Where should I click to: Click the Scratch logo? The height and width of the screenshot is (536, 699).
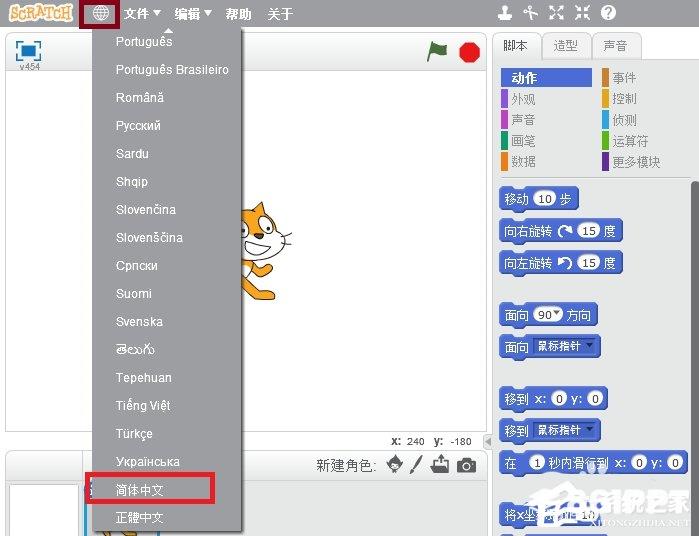[x=41, y=13]
